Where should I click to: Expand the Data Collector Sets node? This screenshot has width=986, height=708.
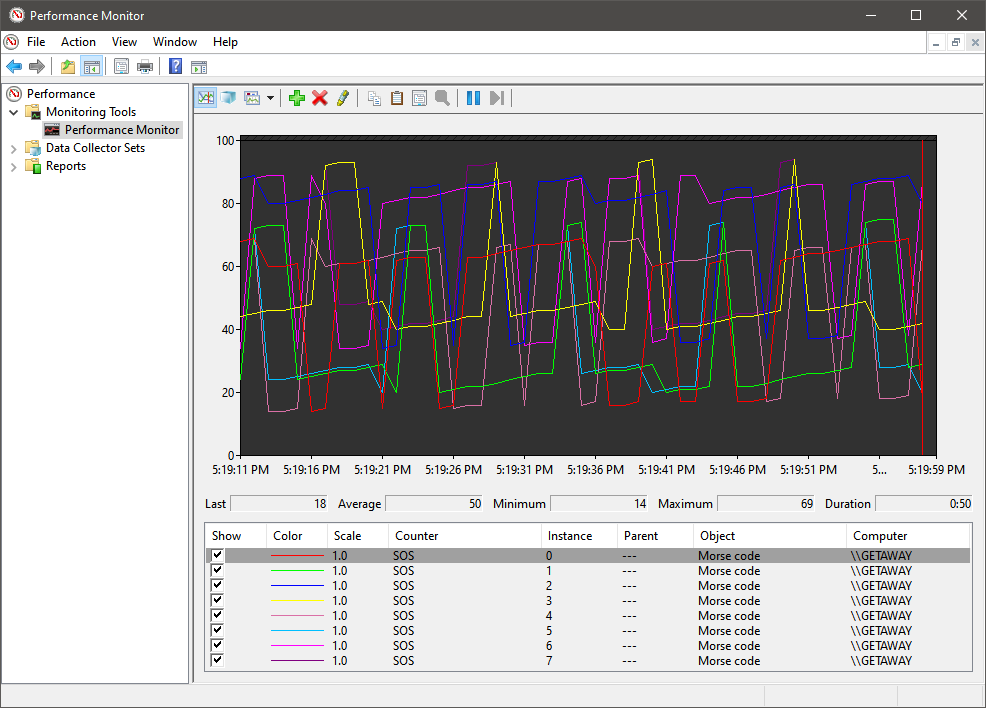point(13,148)
